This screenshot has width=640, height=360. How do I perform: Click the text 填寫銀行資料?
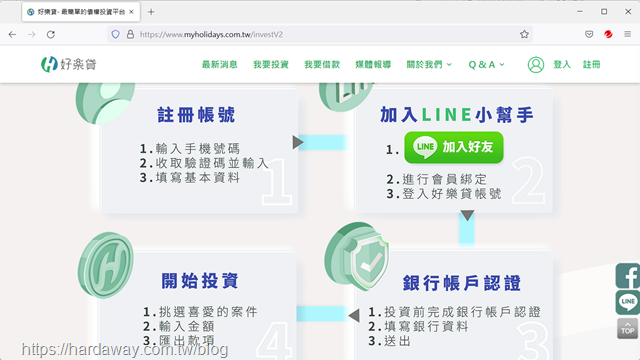[x=426, y=327]
